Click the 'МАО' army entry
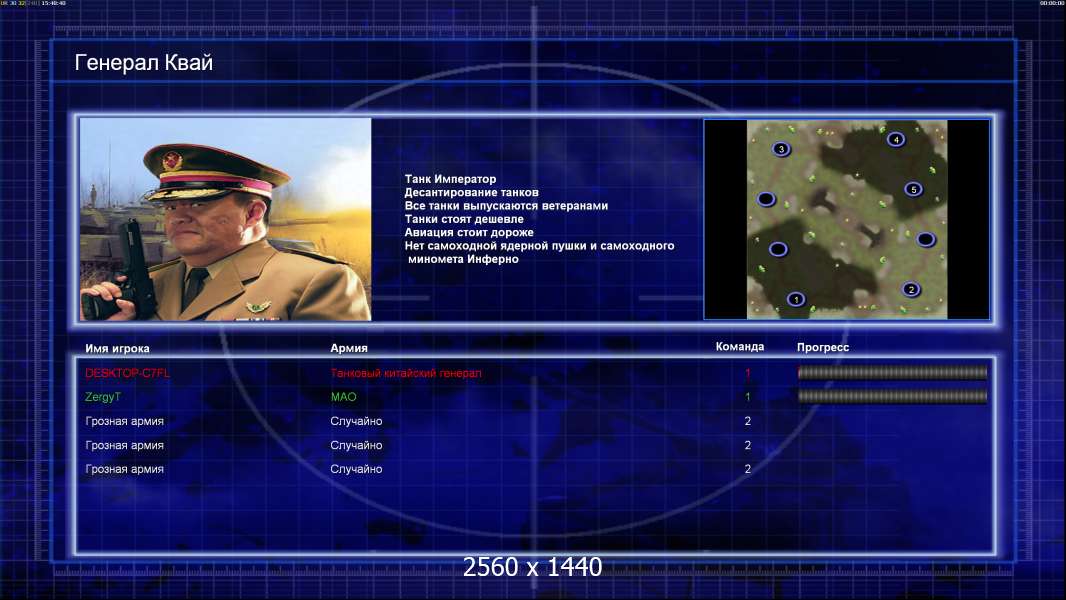1066x600 pixels. (343, 397)
